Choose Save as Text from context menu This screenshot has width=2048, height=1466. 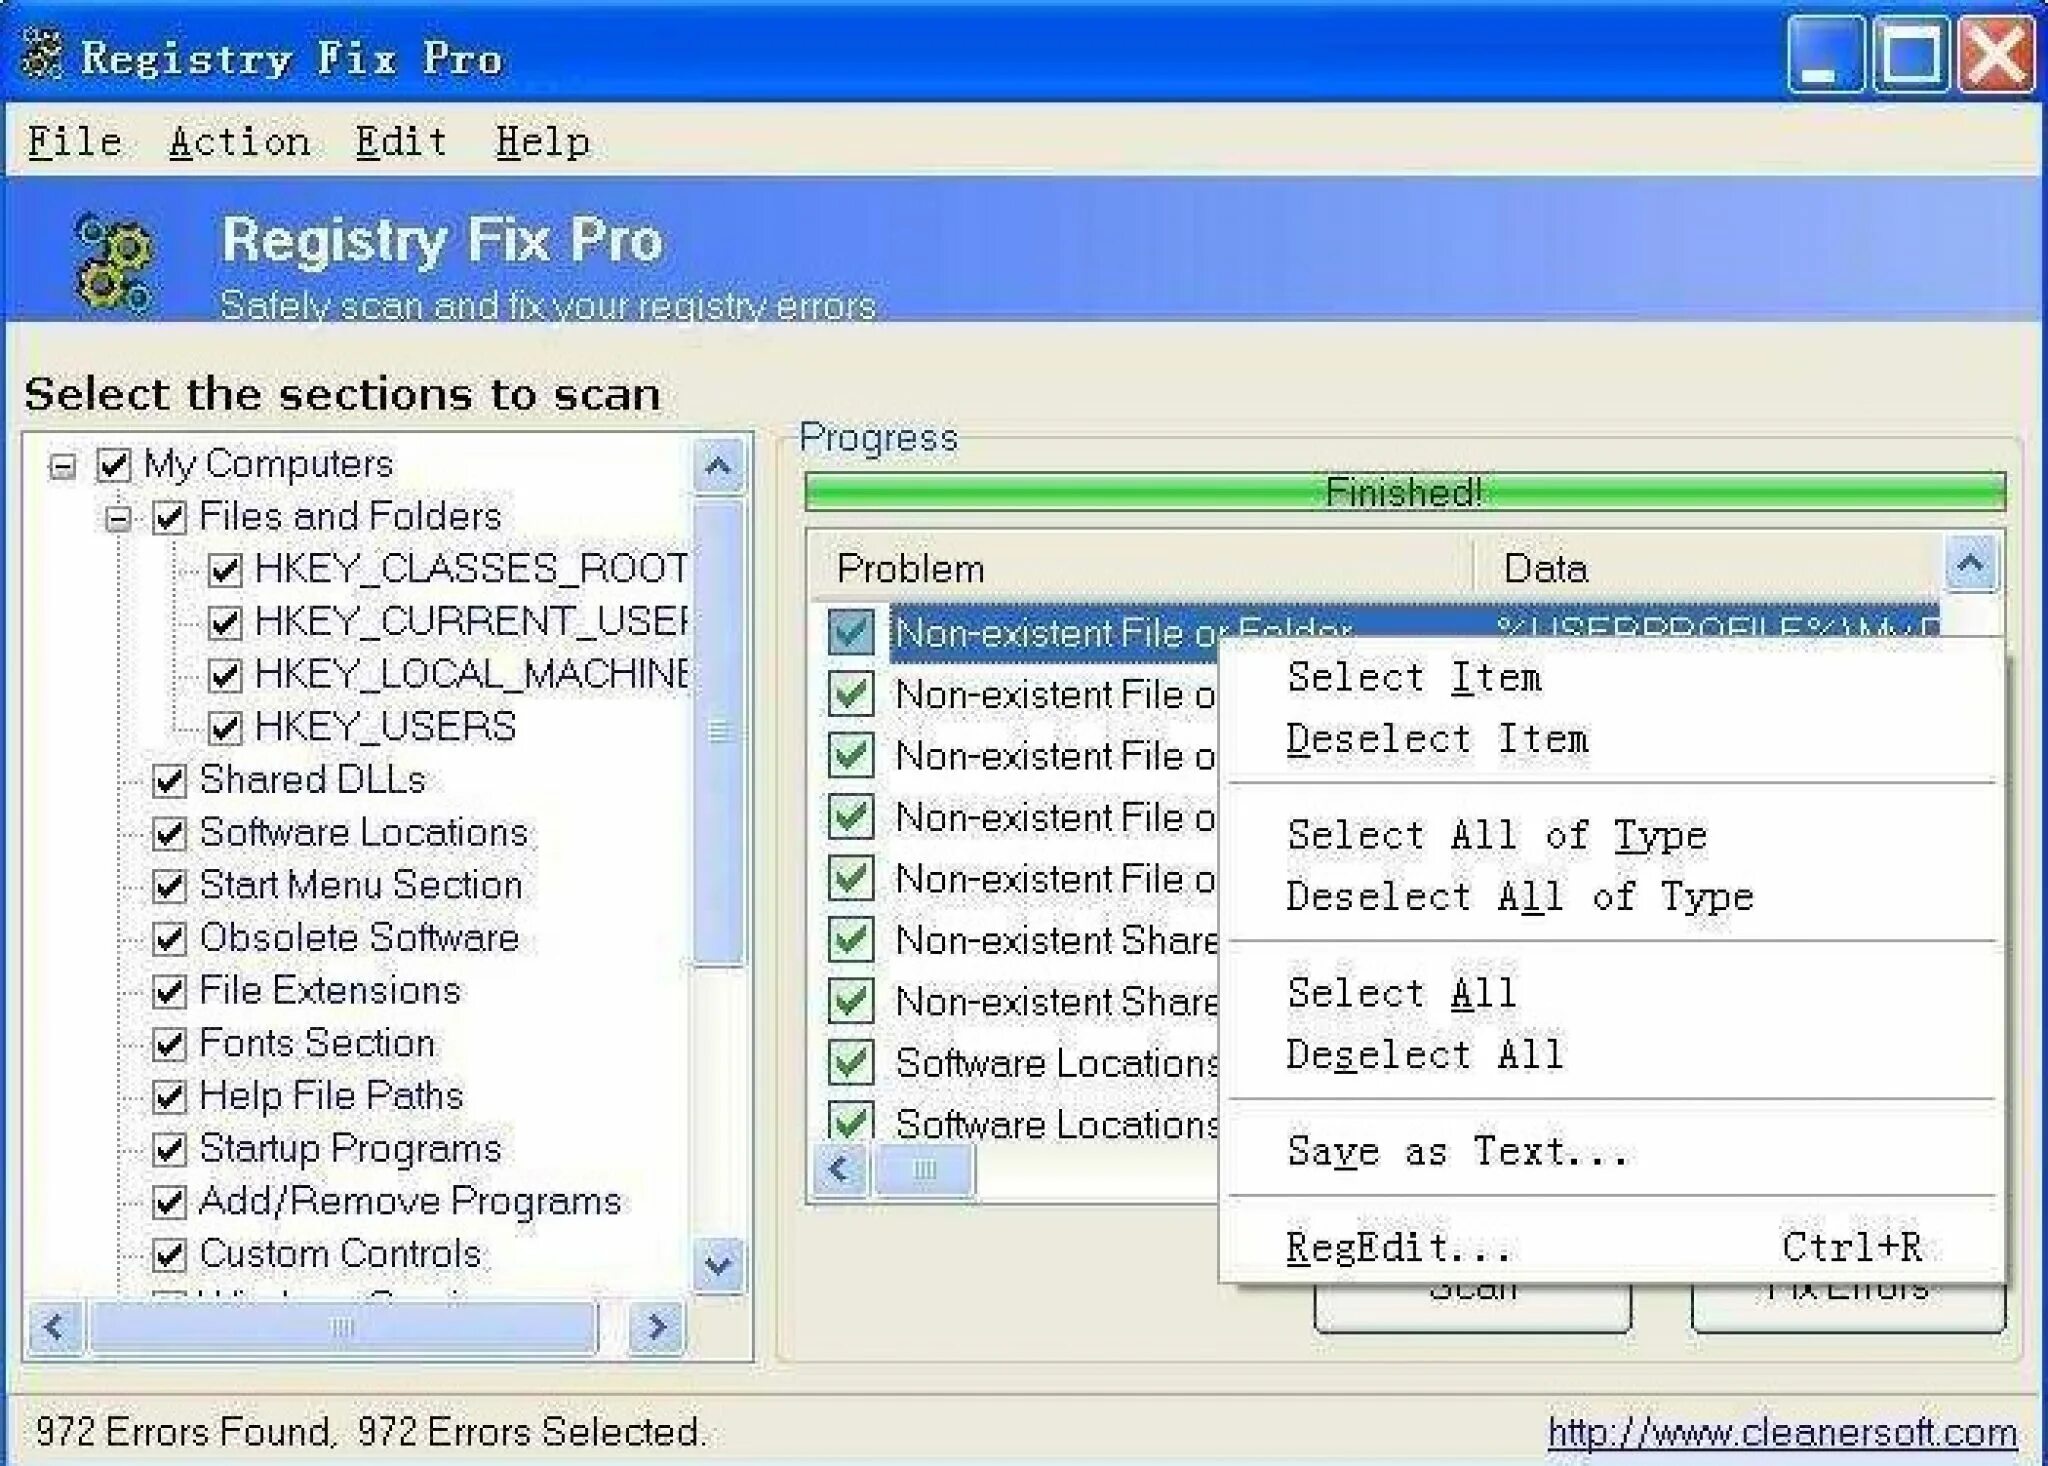pos(1456,1151)
